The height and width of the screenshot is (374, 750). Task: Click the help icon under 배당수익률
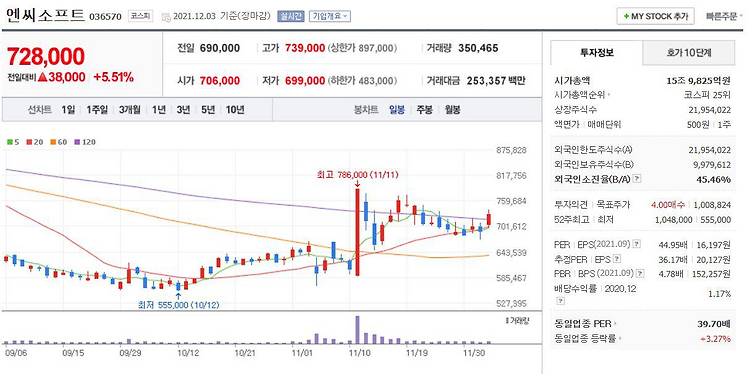click(x=561, y=301)
